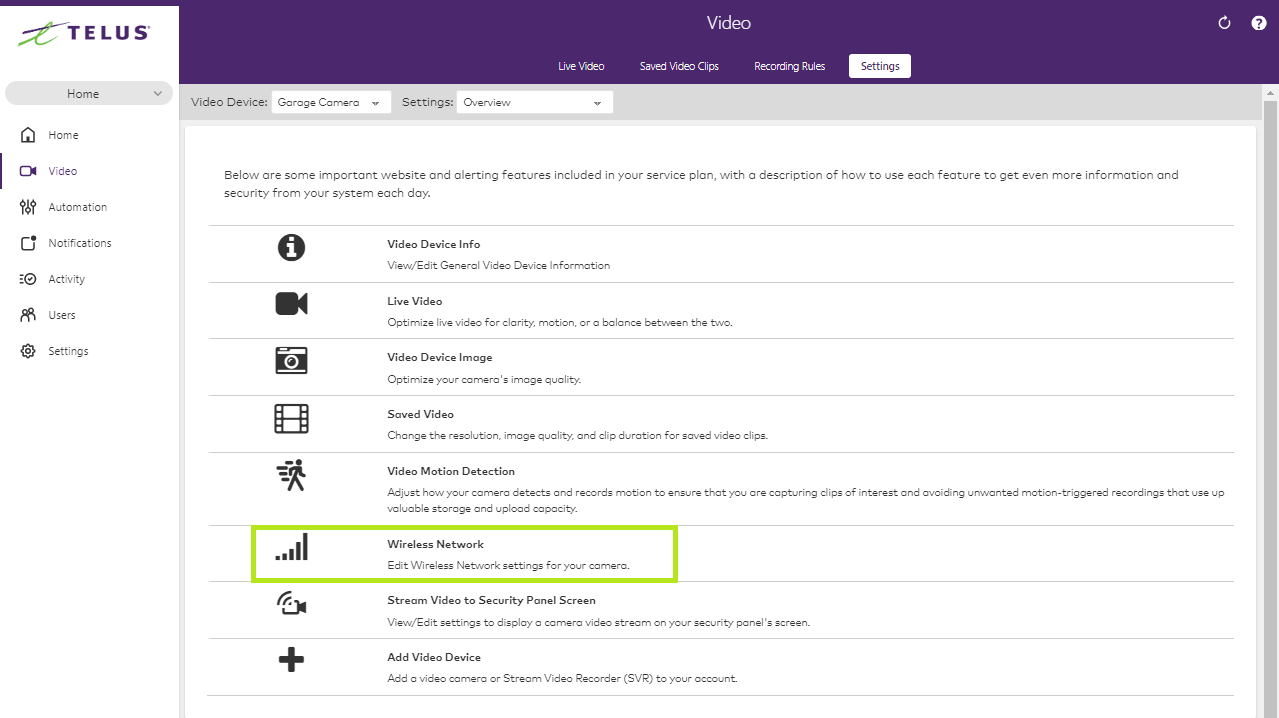Click the refresh icon in header
The image size is (1279, 718).
coord(1224,23)
